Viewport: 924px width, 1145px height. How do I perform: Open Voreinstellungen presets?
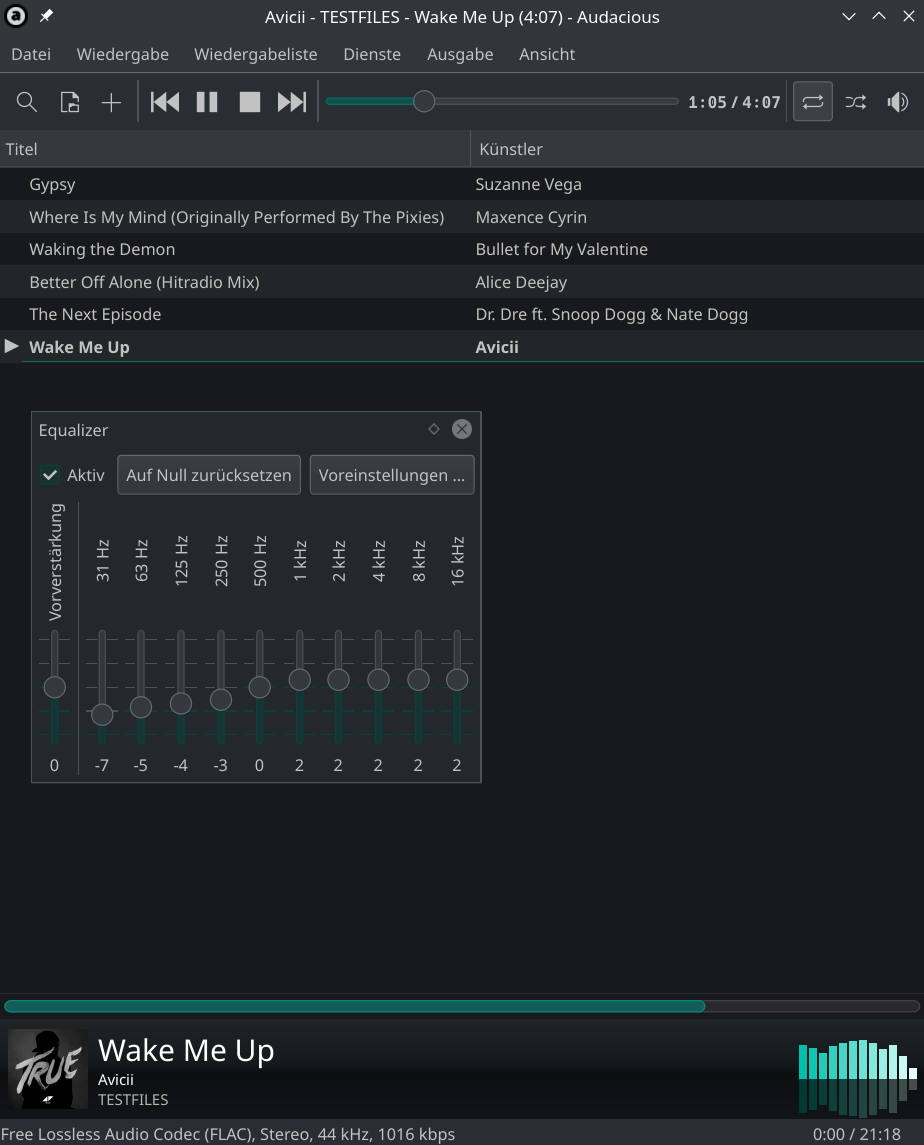392,475
